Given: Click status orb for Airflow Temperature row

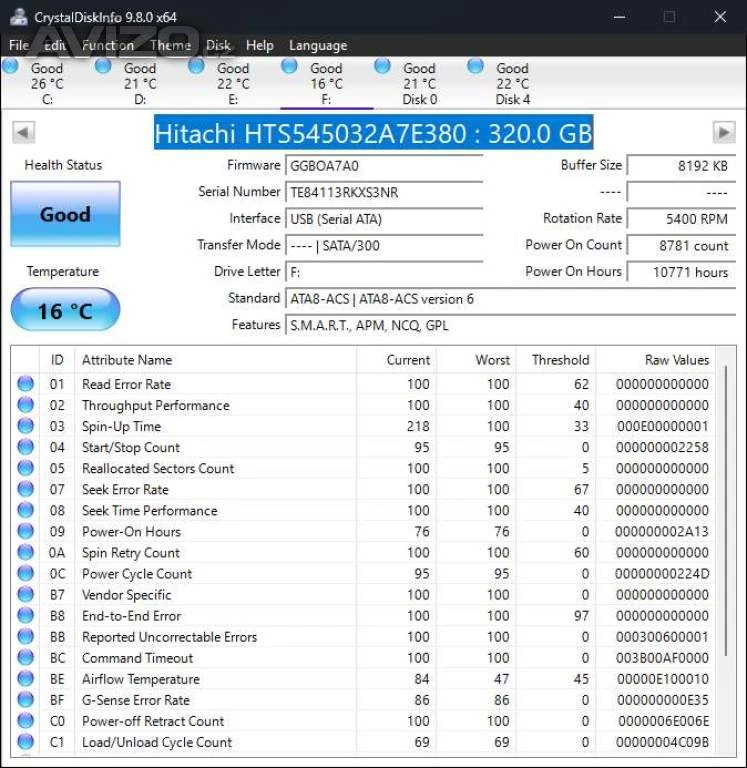Looking at the screenshot, I should pyautogui.click(x=26, y=679).
